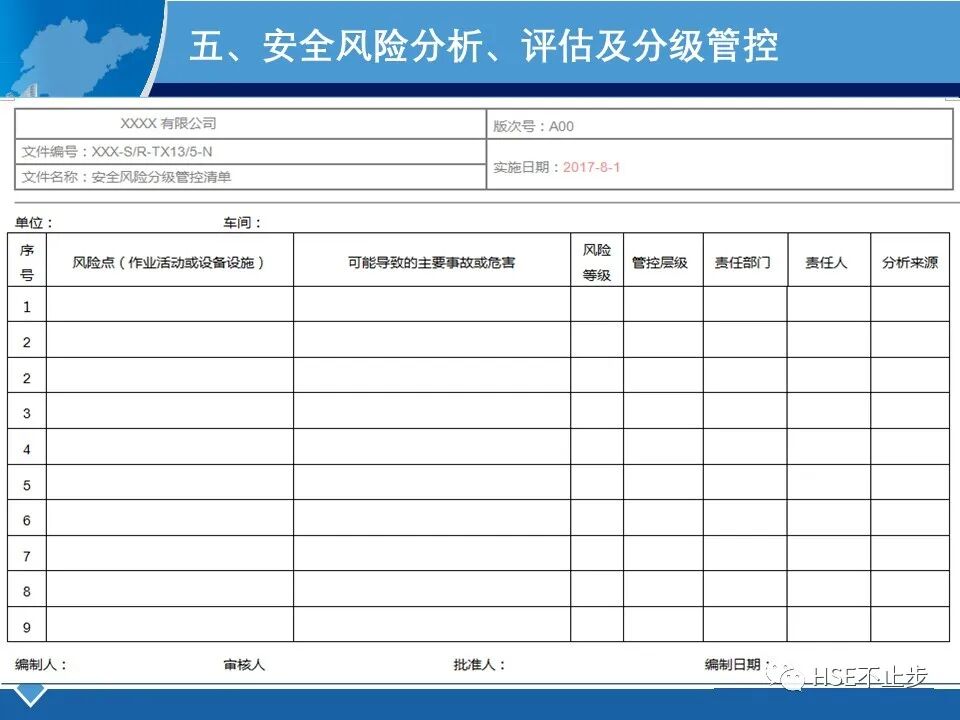
Task: Click the slide title 五、安全风险分析、评估及分级管控
Action: pos(483,46)
